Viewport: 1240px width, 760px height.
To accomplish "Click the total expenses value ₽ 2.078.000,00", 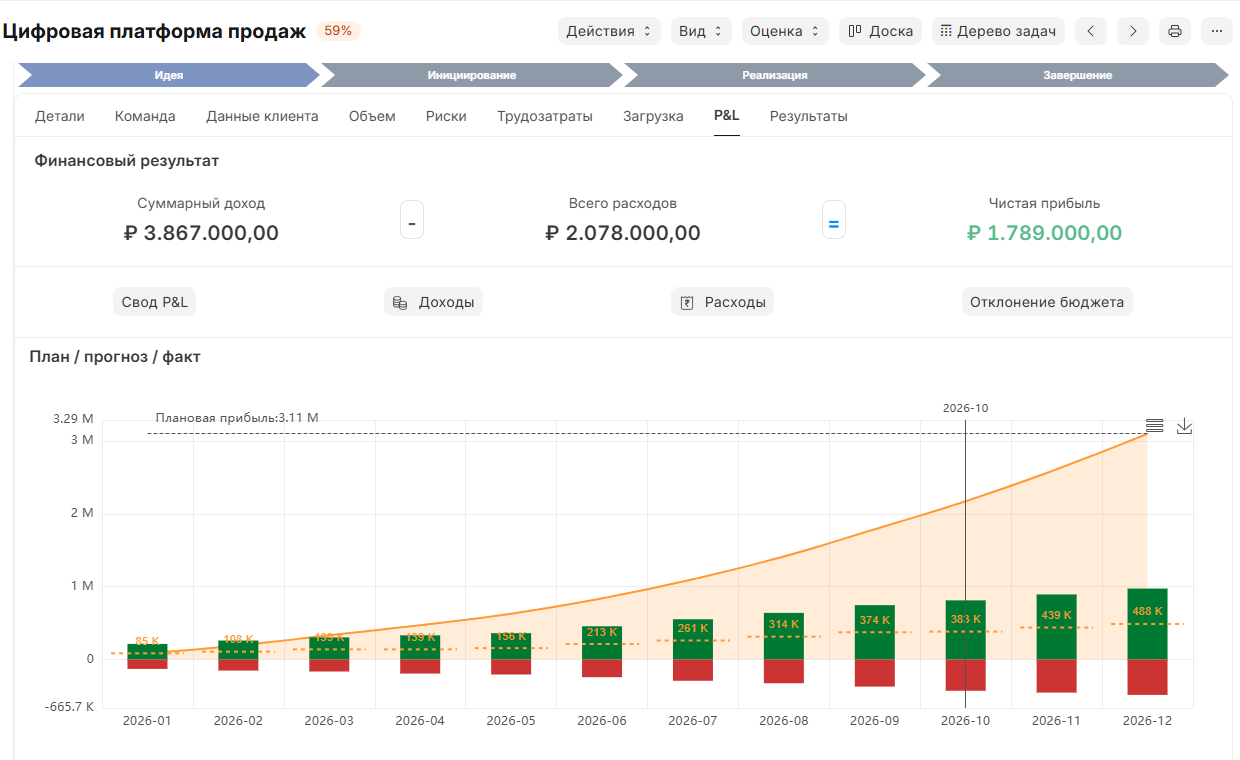I will tap(622, 233).
